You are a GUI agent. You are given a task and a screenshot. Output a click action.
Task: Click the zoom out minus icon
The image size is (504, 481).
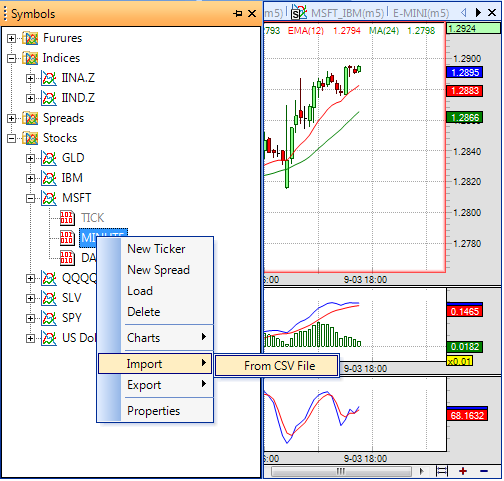tap(484, 471)
